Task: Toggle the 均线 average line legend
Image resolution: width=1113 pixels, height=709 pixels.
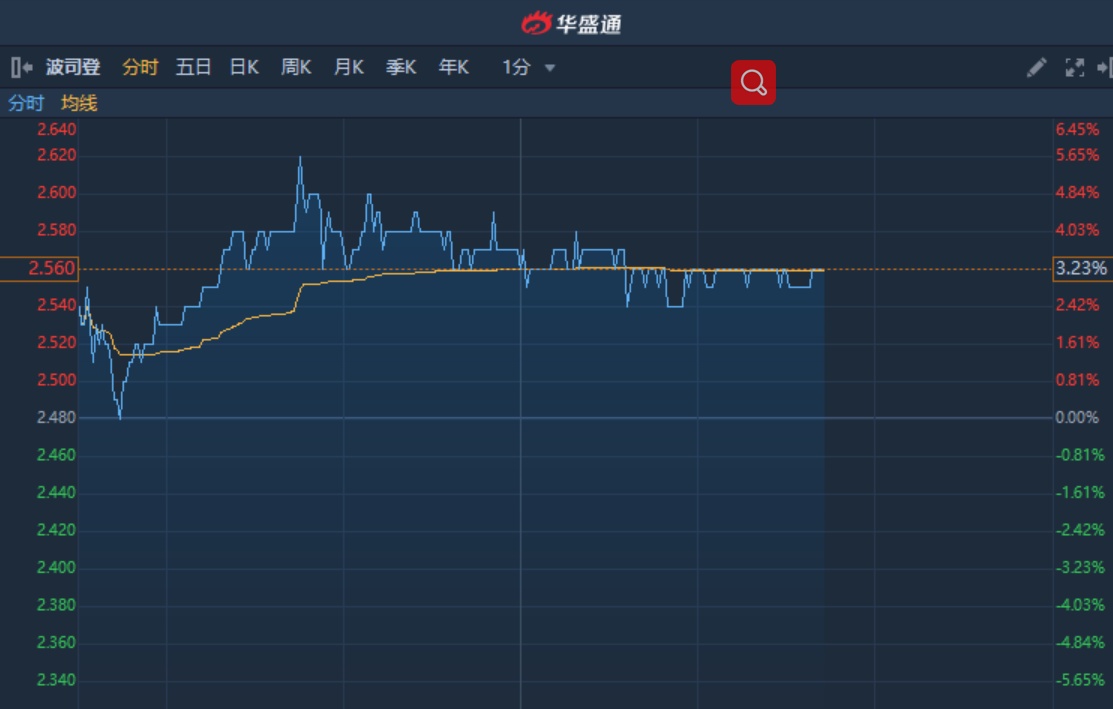Action: point(79,104)
